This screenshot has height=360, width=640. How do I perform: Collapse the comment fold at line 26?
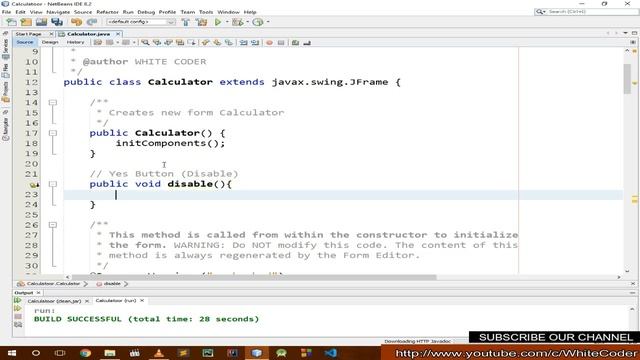point(53,225)
